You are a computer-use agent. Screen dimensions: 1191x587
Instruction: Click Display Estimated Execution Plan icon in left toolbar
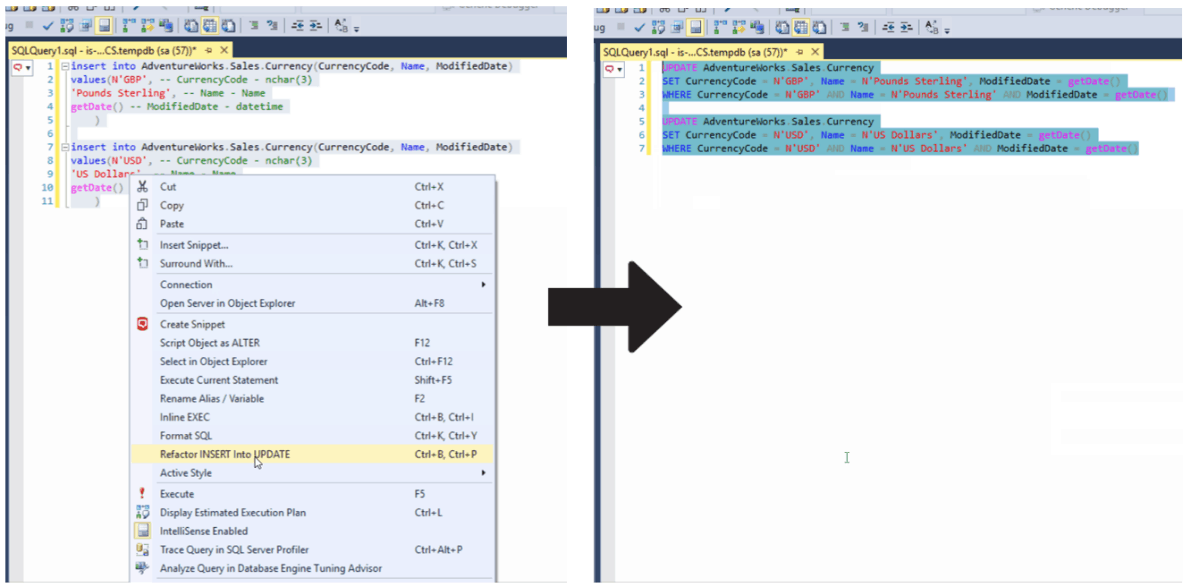click(67, 26)
